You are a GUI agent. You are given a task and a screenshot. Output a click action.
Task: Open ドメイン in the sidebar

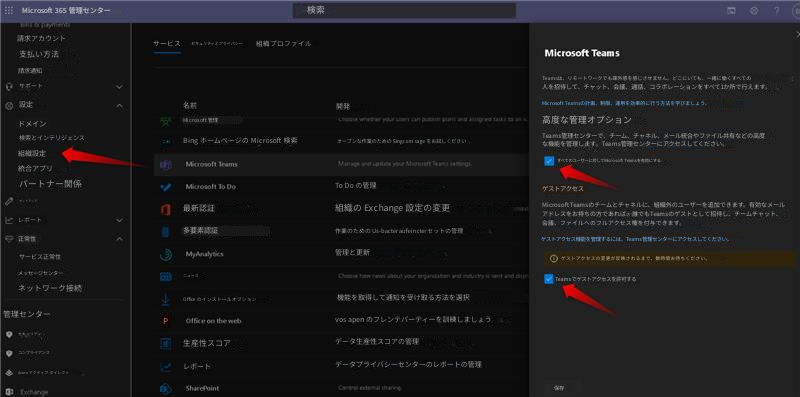pos(32,123)
